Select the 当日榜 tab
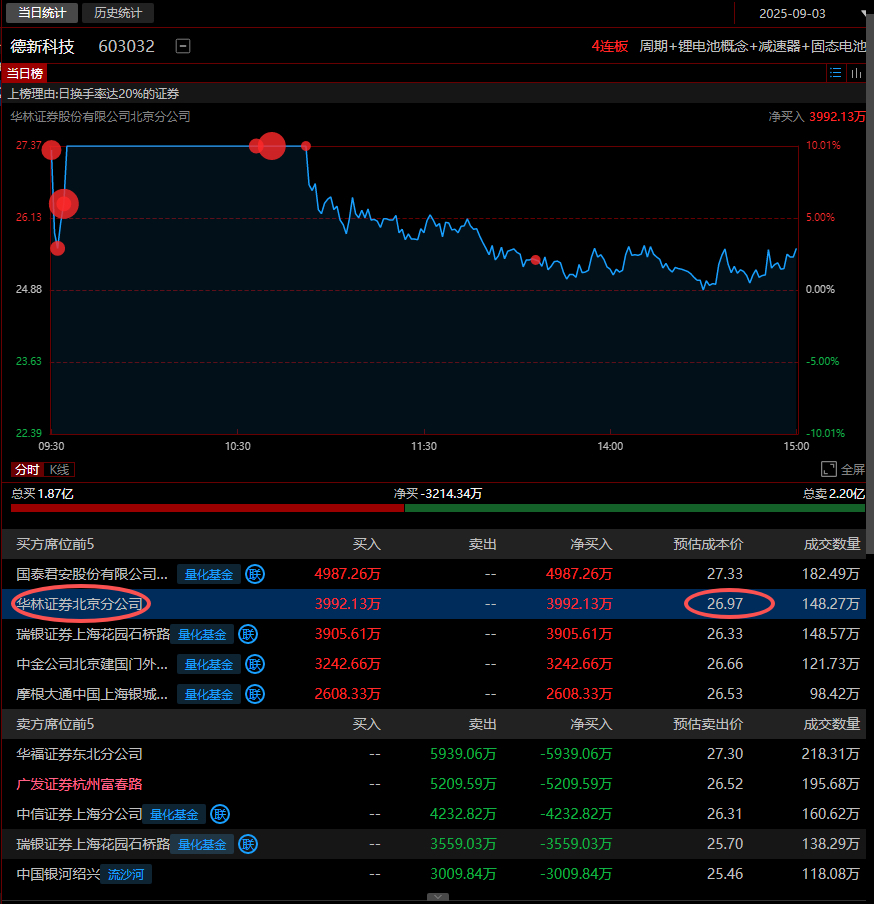Viewport: 874px width, 904px height. [x=24, y=73]
